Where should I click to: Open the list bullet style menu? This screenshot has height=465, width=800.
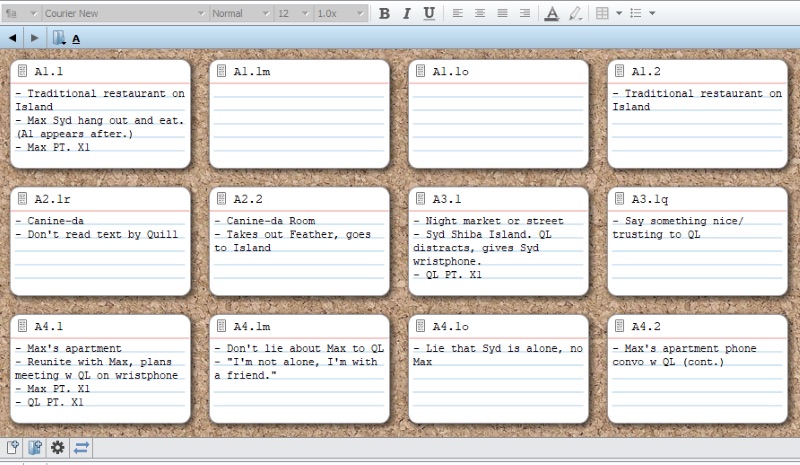643,13
